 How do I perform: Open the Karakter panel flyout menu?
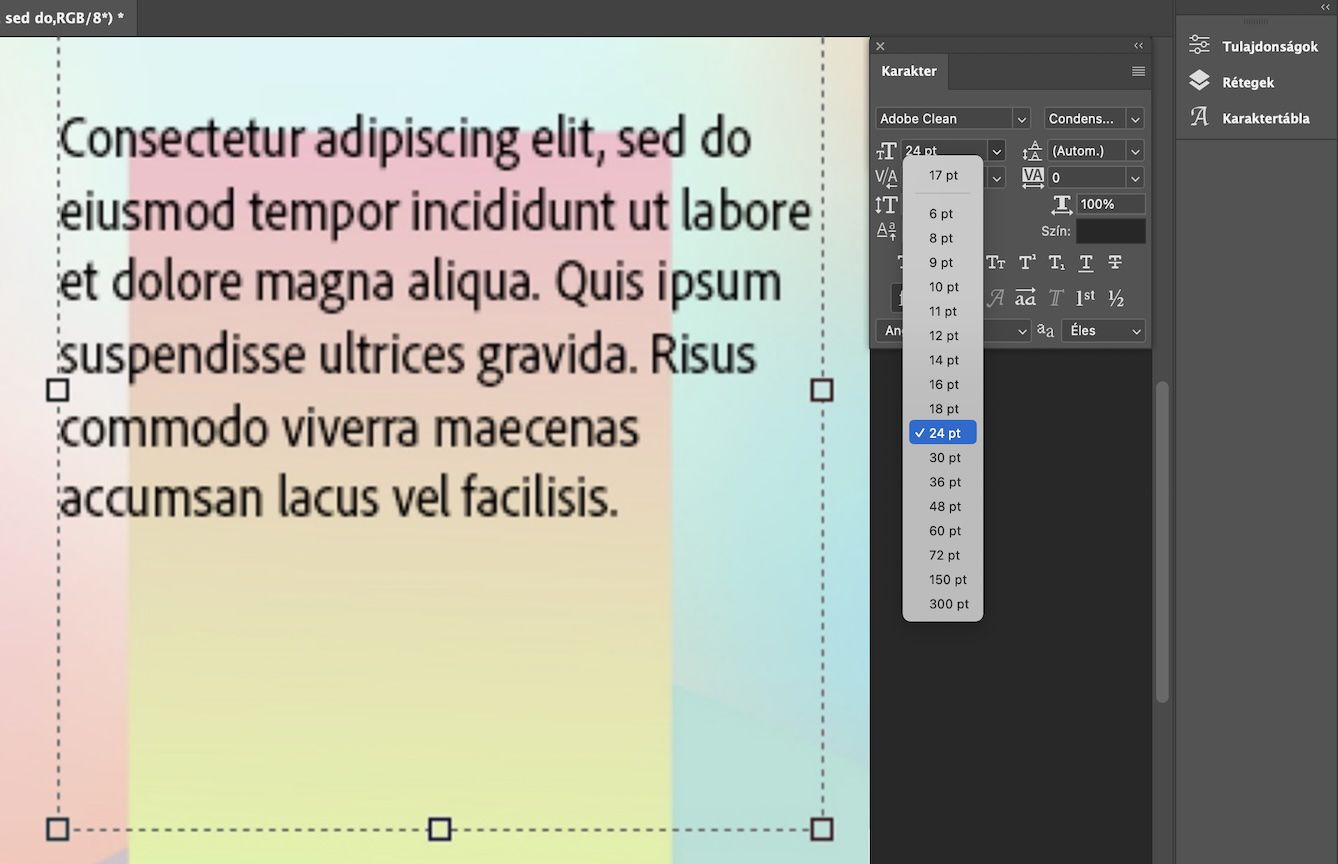pyautogui.click(x=1138, y=71)
